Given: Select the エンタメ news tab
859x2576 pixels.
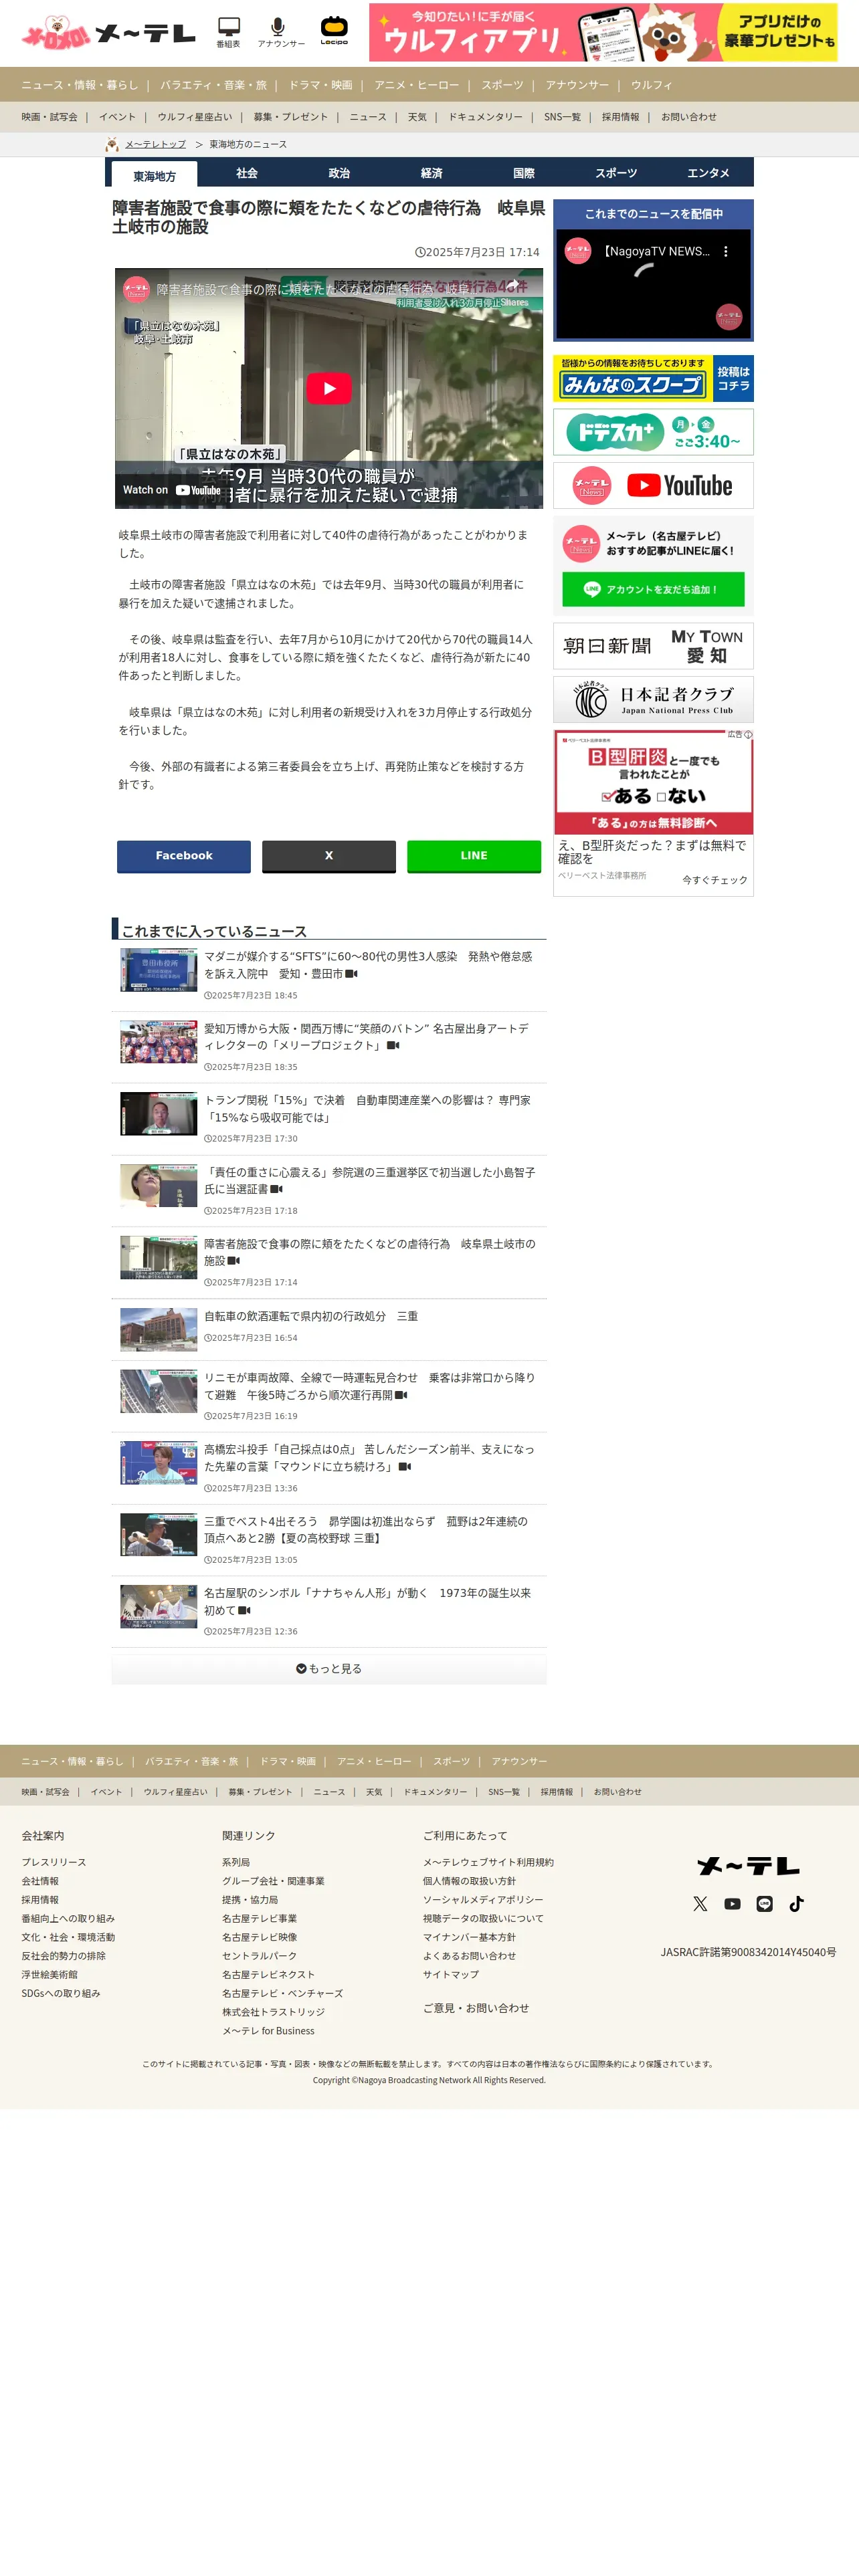Looking at the screenshot, I should pos(708,173).
